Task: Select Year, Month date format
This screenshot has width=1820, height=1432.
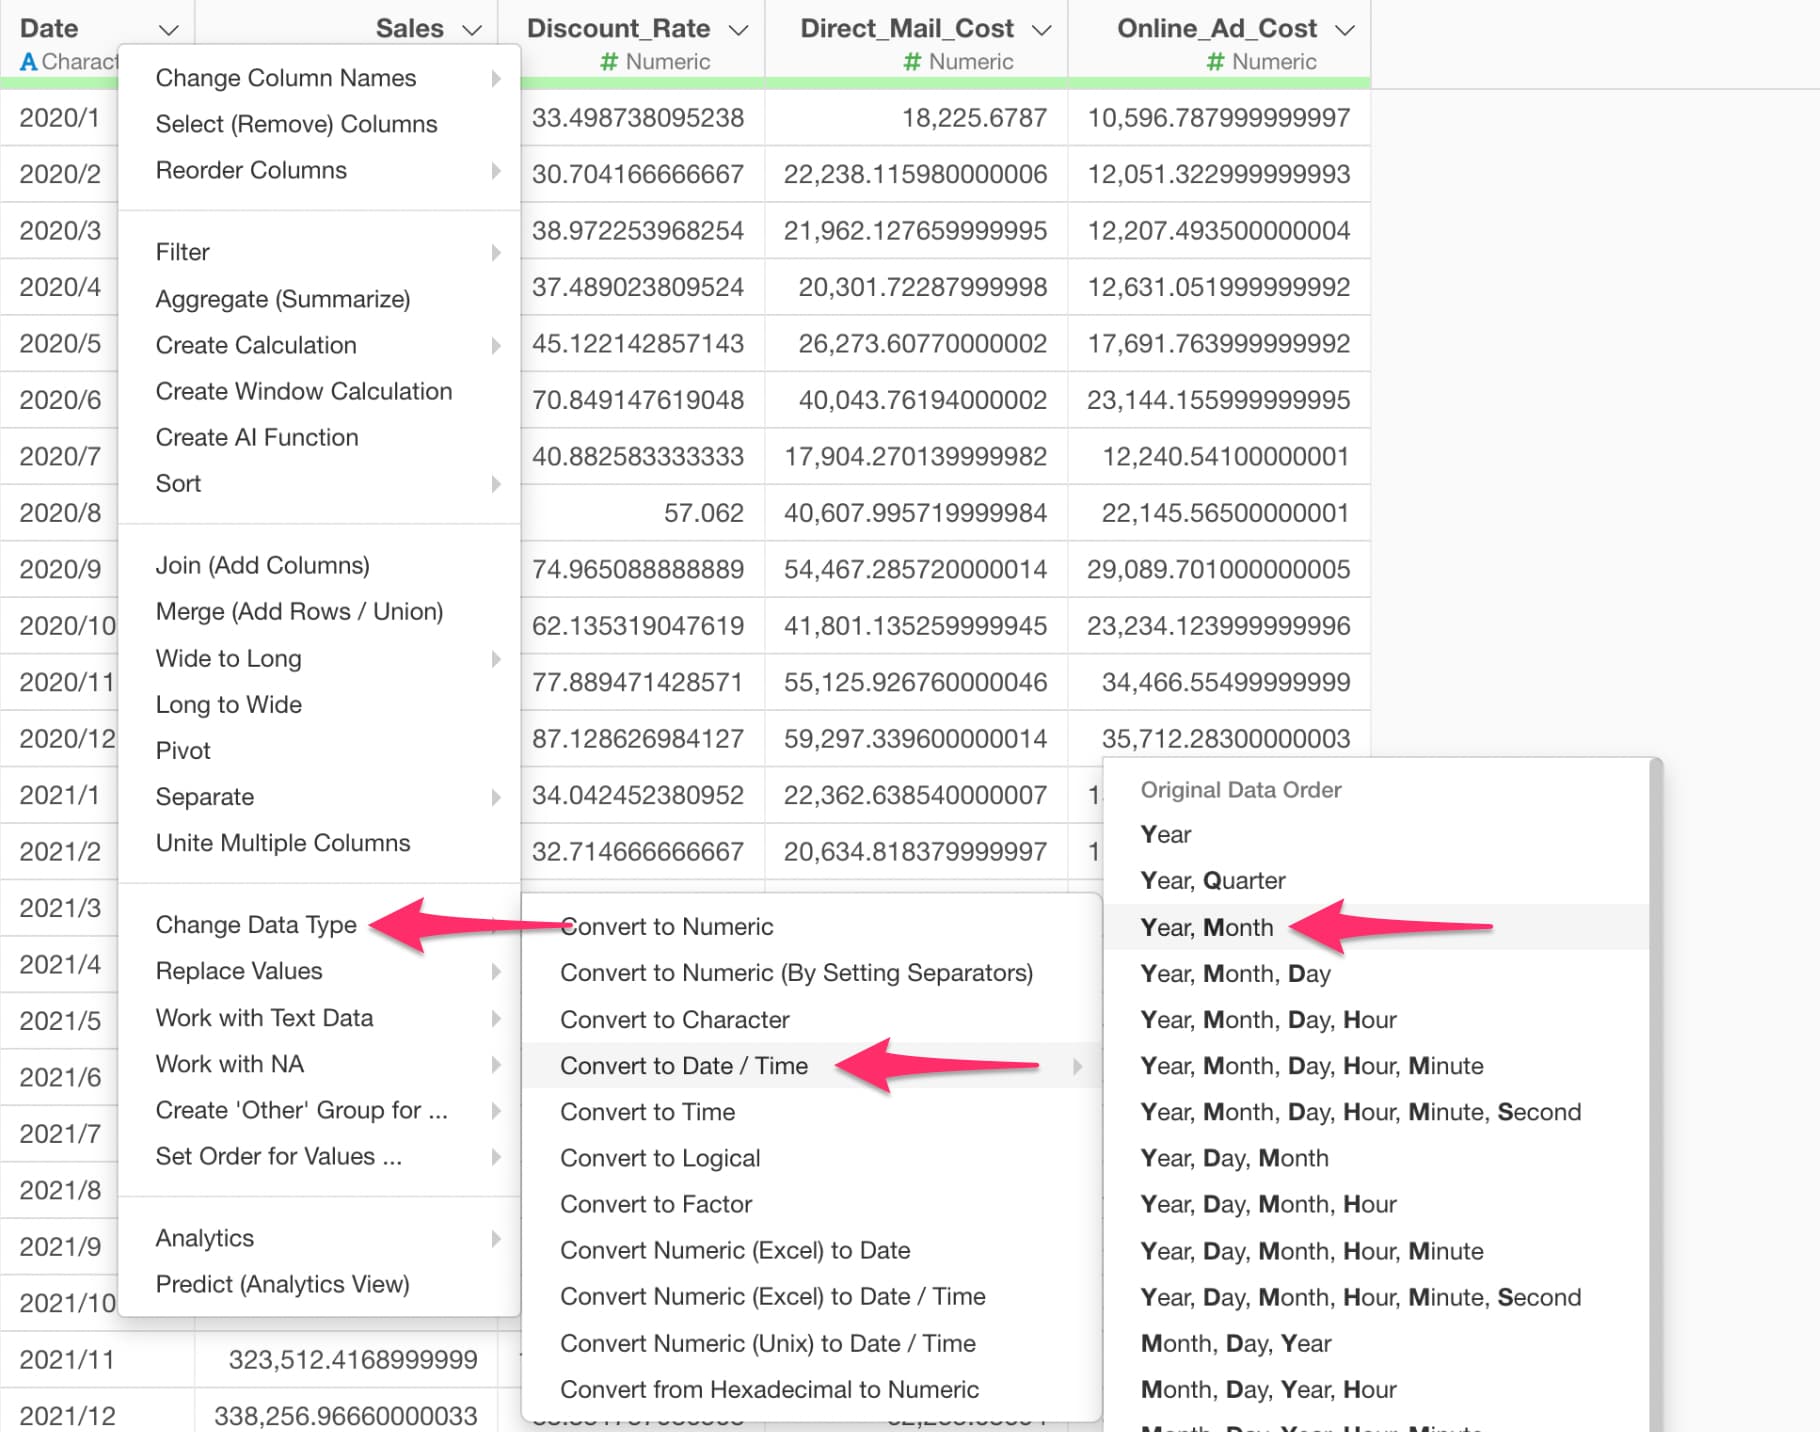Action: point(1206,927)
